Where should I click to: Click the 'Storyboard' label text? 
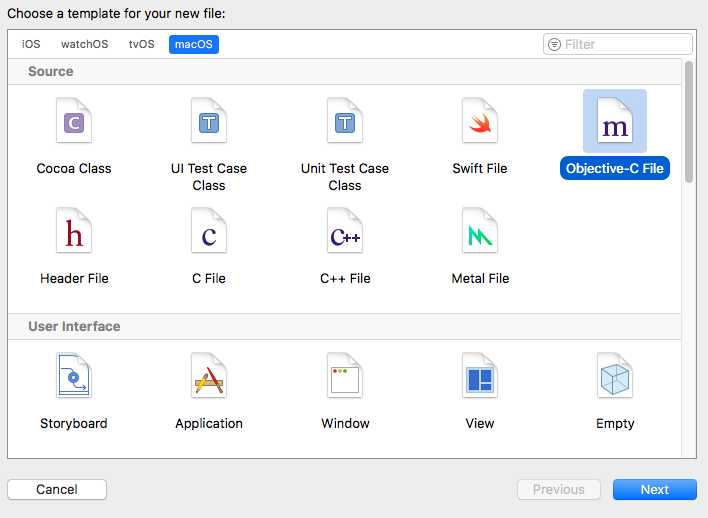click(x=74, y=424)
